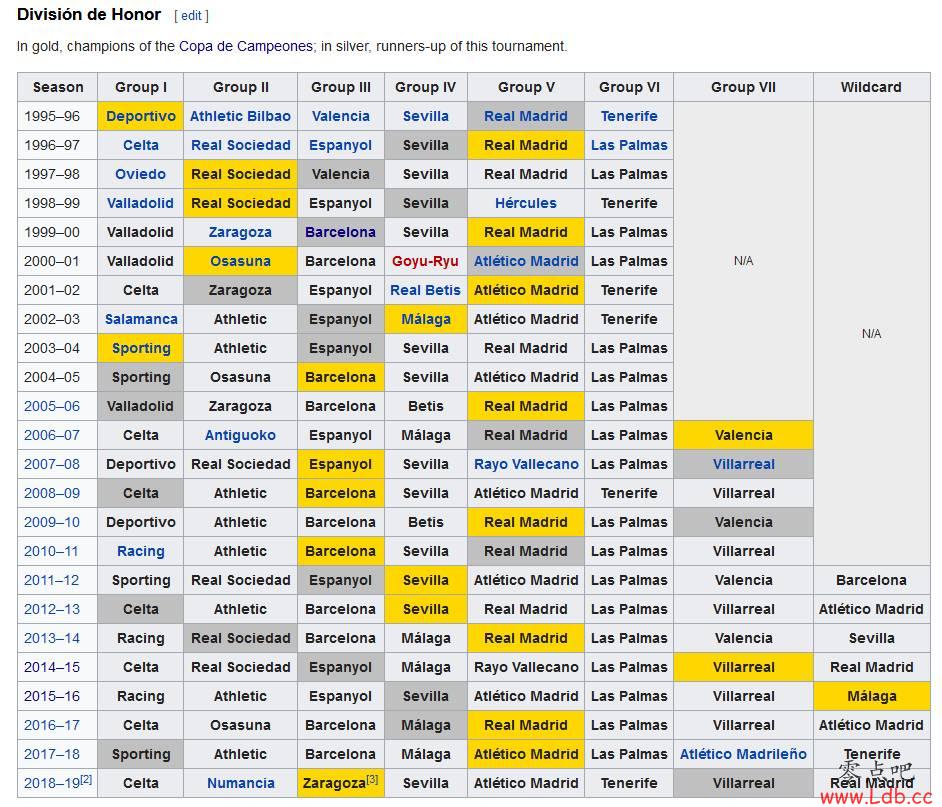Open the Numancia link

(x=240, y=783)
